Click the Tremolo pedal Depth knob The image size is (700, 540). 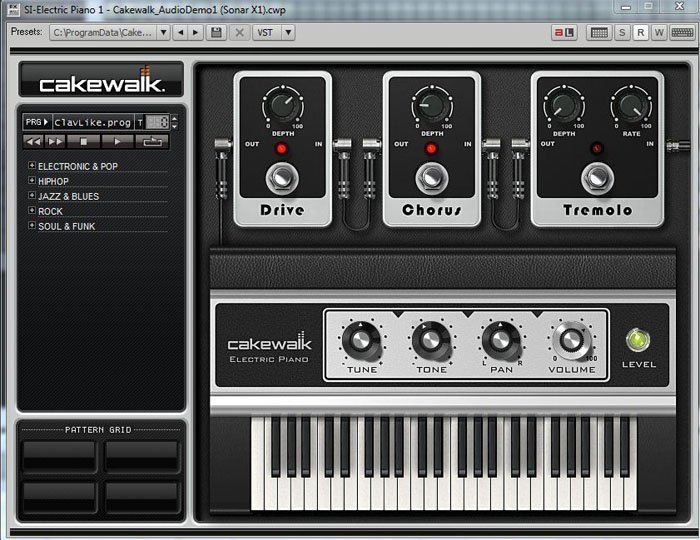coord(564,106)
